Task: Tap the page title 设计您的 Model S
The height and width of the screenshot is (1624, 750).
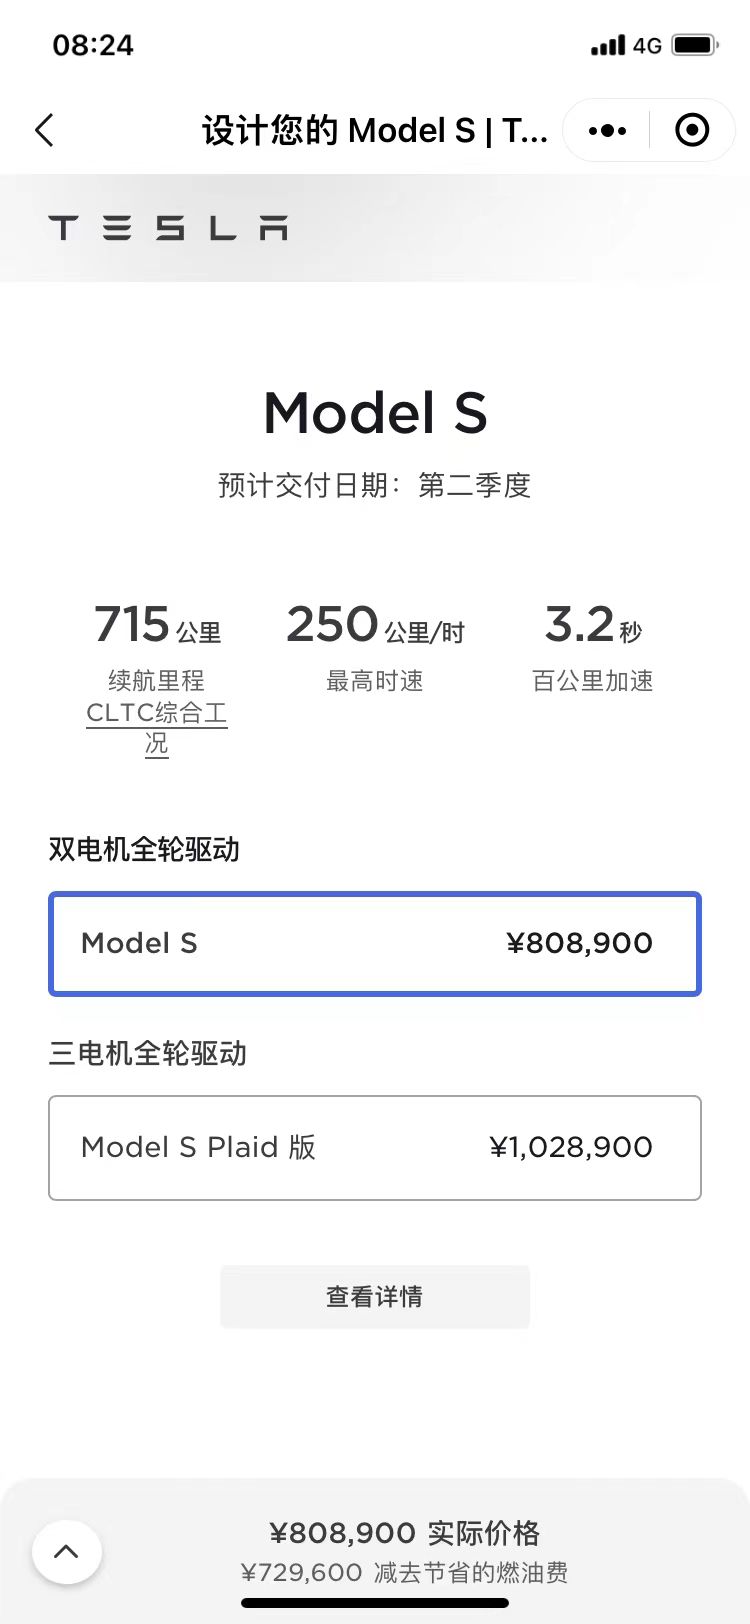Action: pos(374,131)
